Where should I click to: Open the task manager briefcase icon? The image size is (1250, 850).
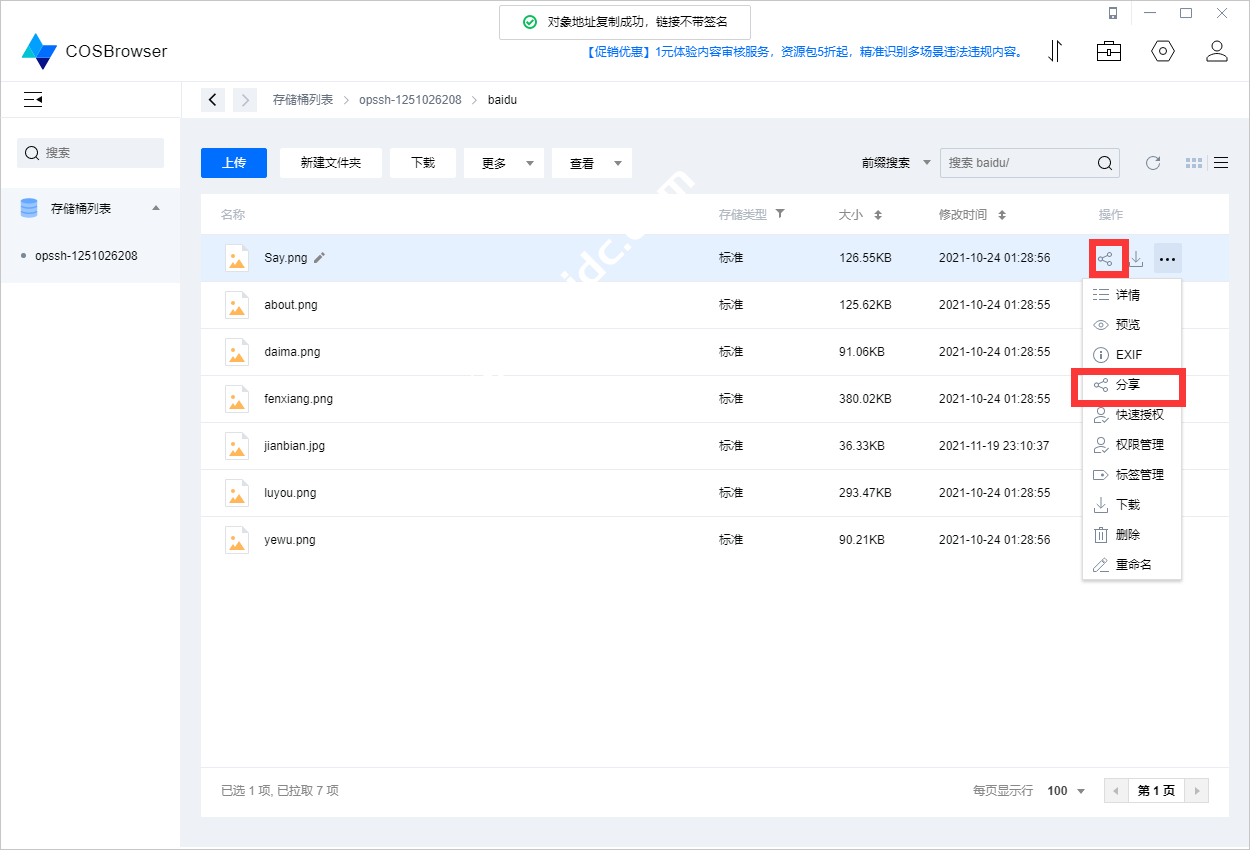click(x=1108, y=50)
